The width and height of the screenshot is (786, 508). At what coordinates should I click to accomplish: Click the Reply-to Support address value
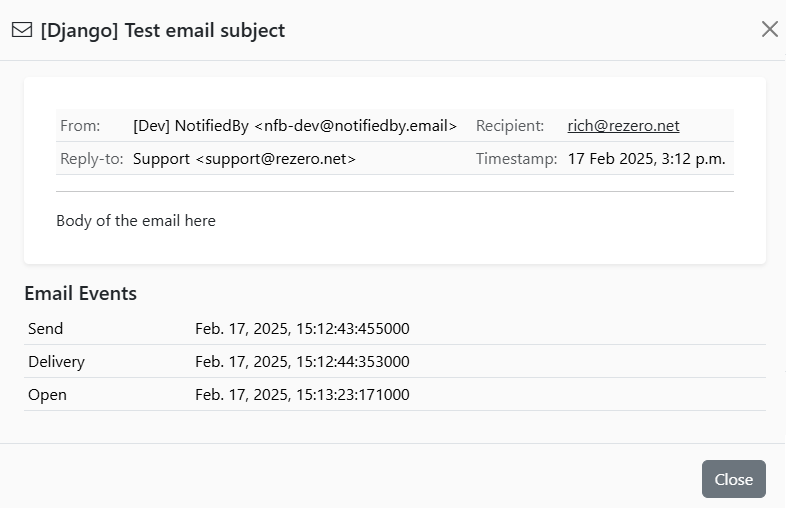(244, 158)
